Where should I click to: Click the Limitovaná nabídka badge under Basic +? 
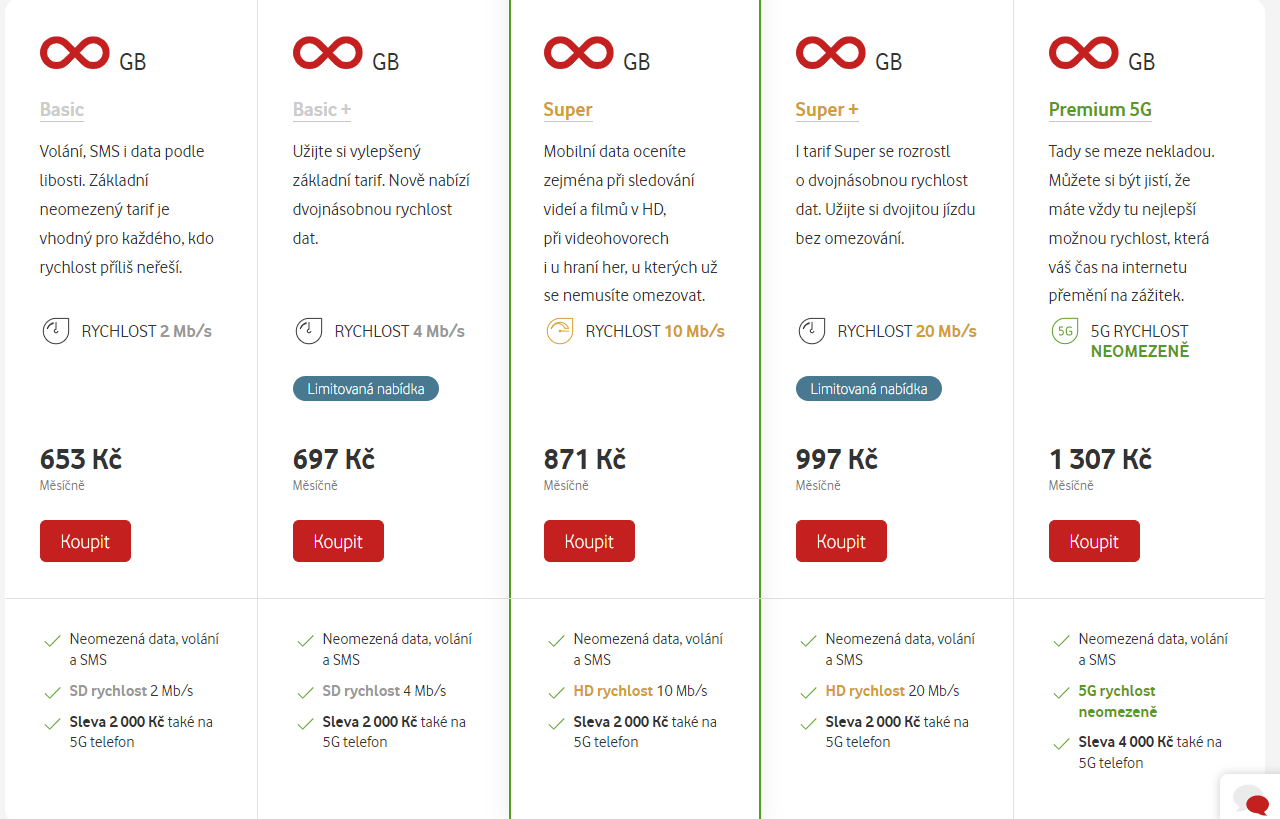366,389
